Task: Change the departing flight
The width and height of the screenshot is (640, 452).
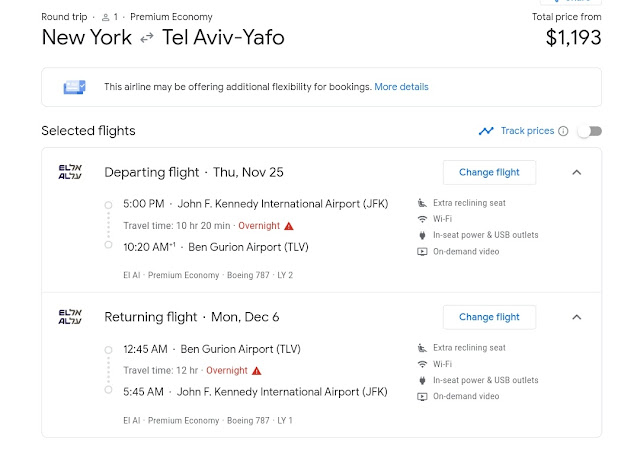Action: [x=489, y=172]
